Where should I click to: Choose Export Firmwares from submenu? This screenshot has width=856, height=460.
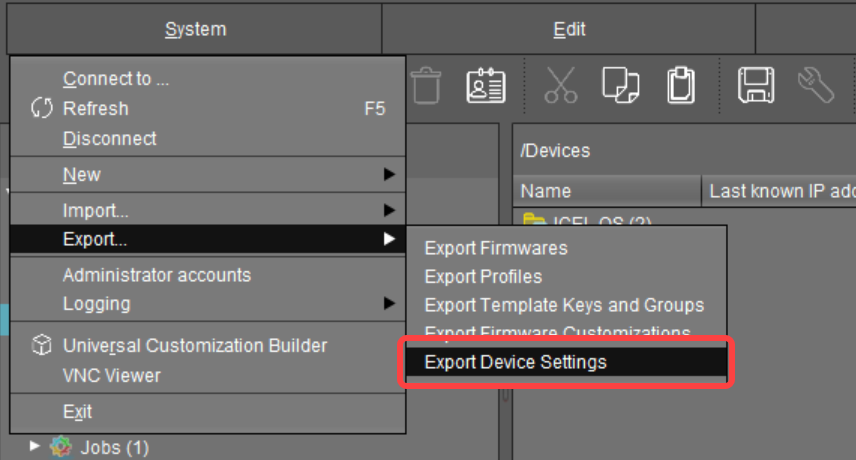point(495,248)
